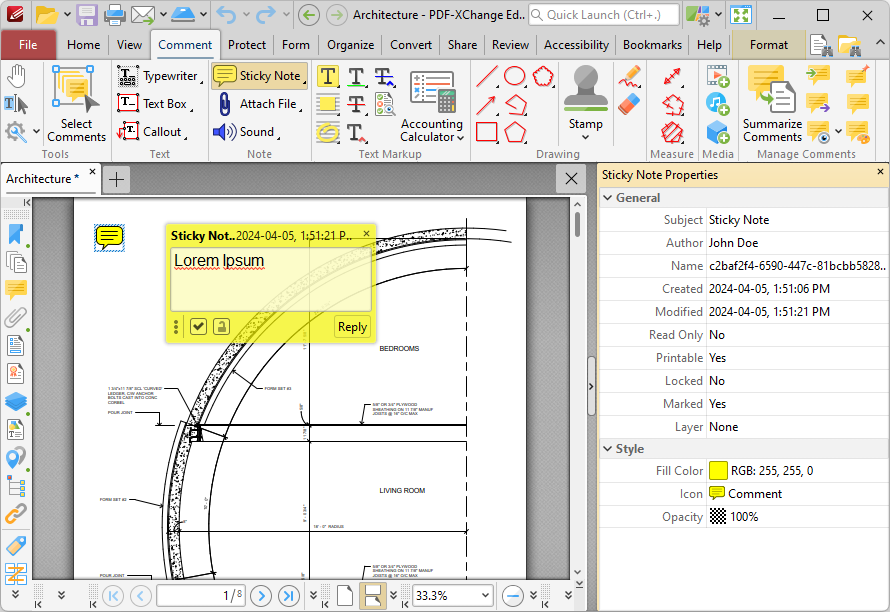Go to the next page
Image resolution: width=890 pixels, height=612 pixels.
tap(261, 596)
